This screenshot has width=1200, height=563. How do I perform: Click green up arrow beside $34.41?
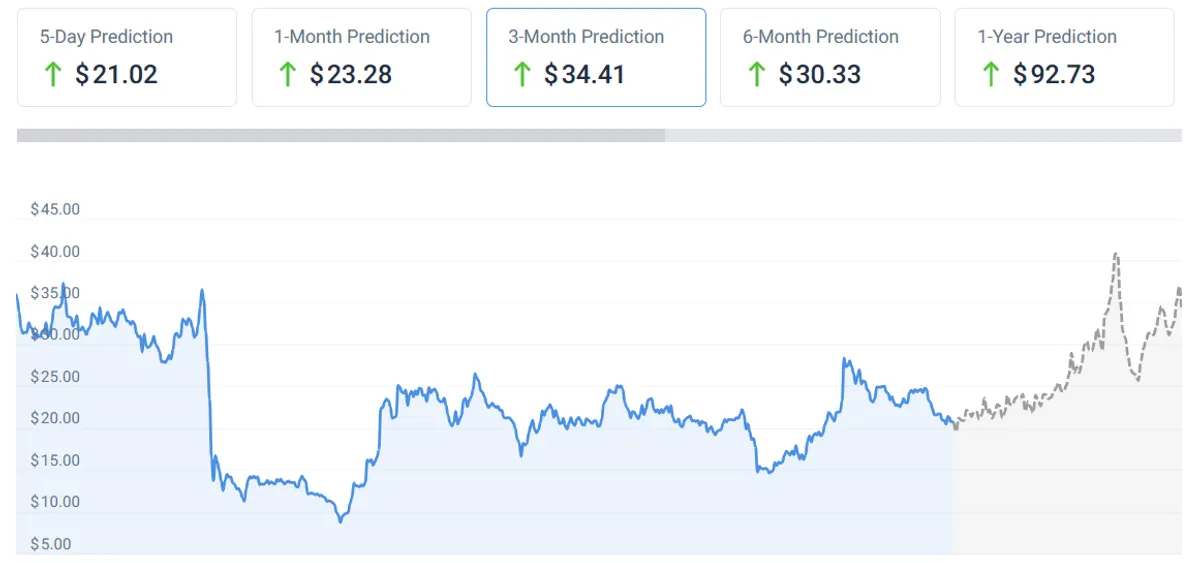(522, 74)
